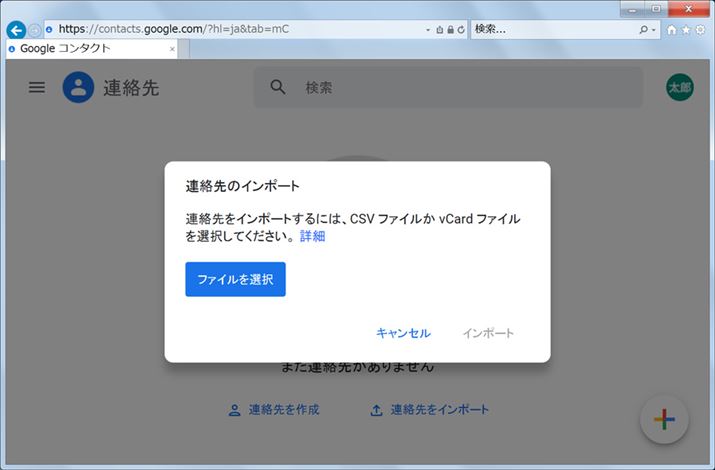
Task: Click the browser forward arrow button
Action: click(35, 30)
